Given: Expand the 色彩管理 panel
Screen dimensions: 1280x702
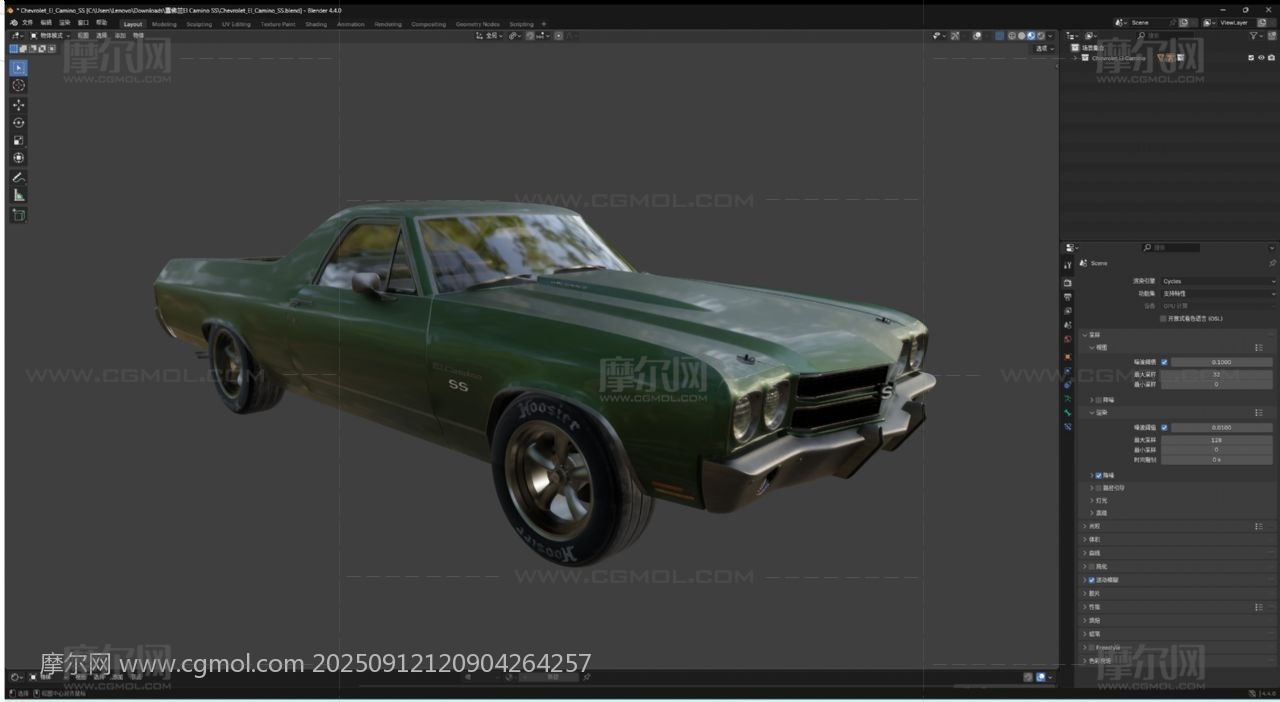Looking at the screenshot, I should [x=1085, y=661].
